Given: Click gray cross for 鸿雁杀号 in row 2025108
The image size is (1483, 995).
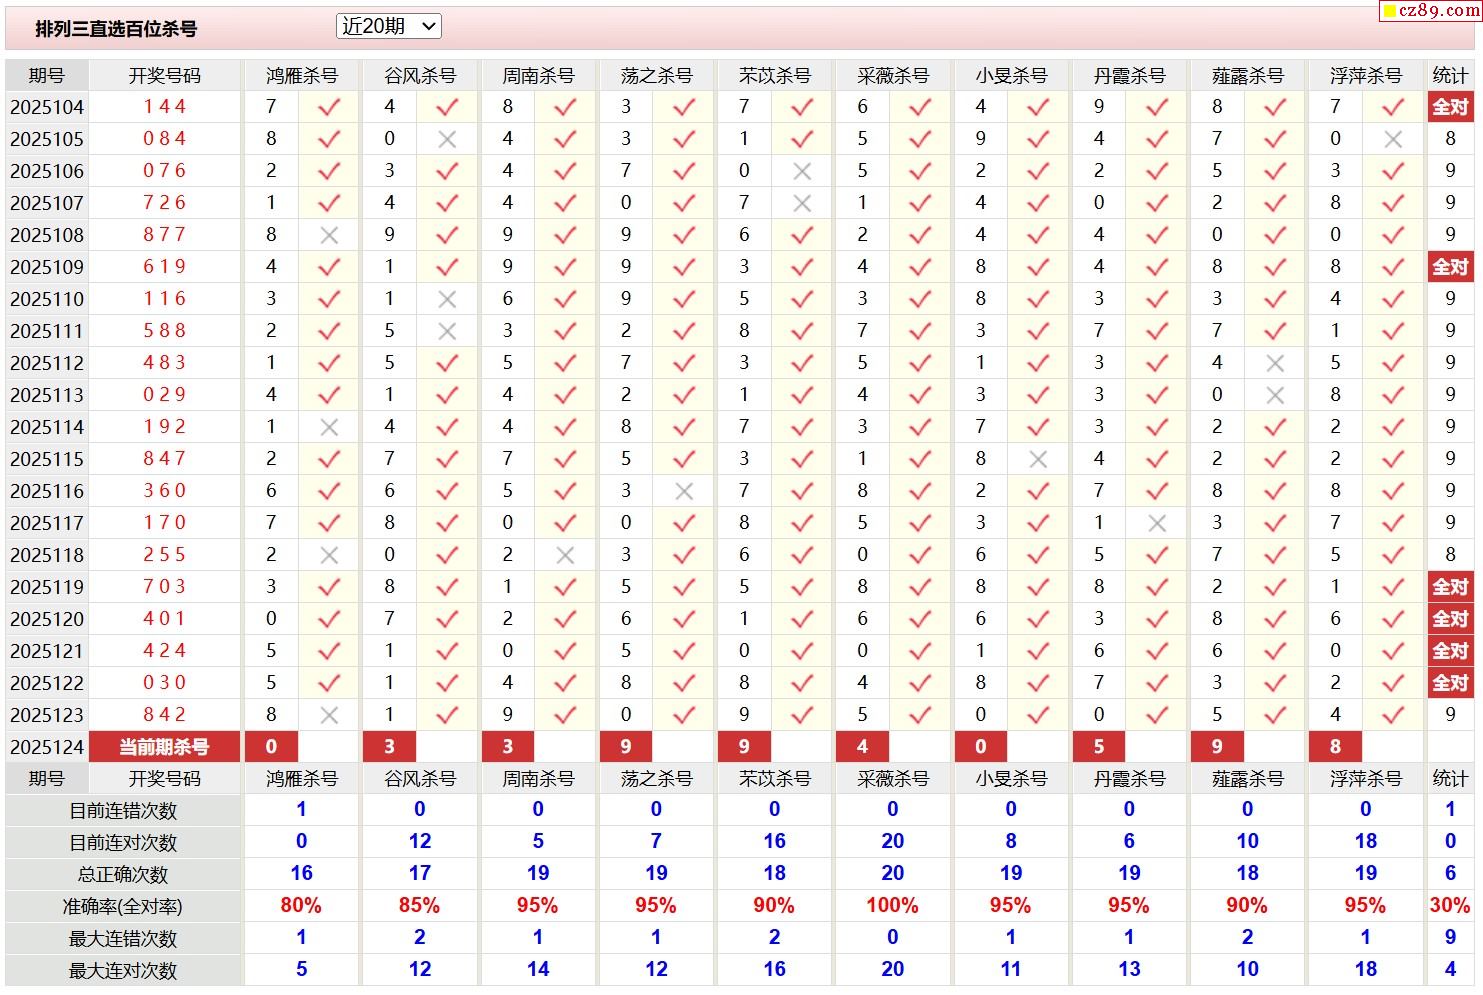Looking at the screenshot, I should pyautogui.click(x=329, y=235).
